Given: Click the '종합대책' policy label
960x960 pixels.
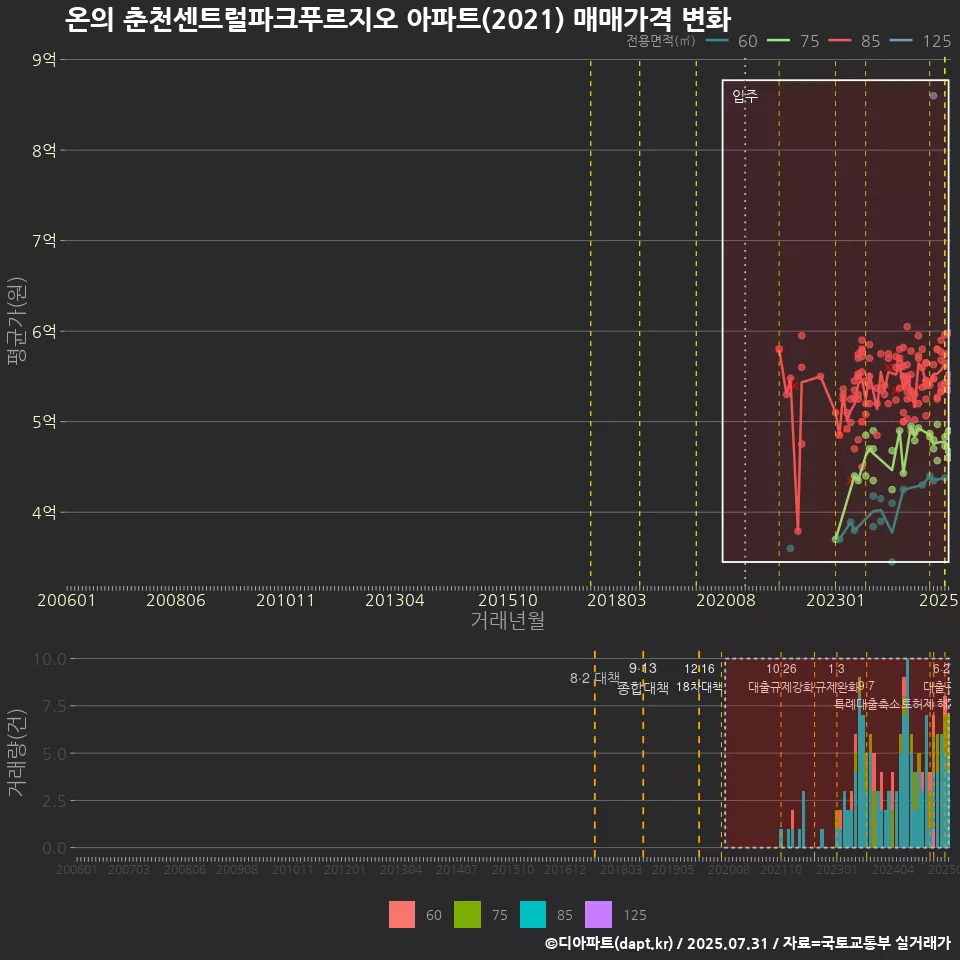Looking at the screenshot, I should coord(643,688).
